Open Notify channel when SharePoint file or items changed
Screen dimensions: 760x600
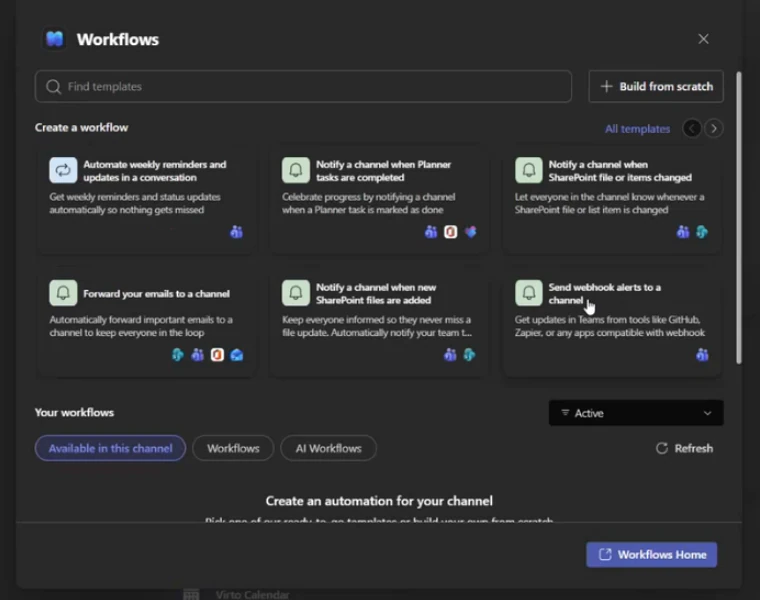pos(612,200)
